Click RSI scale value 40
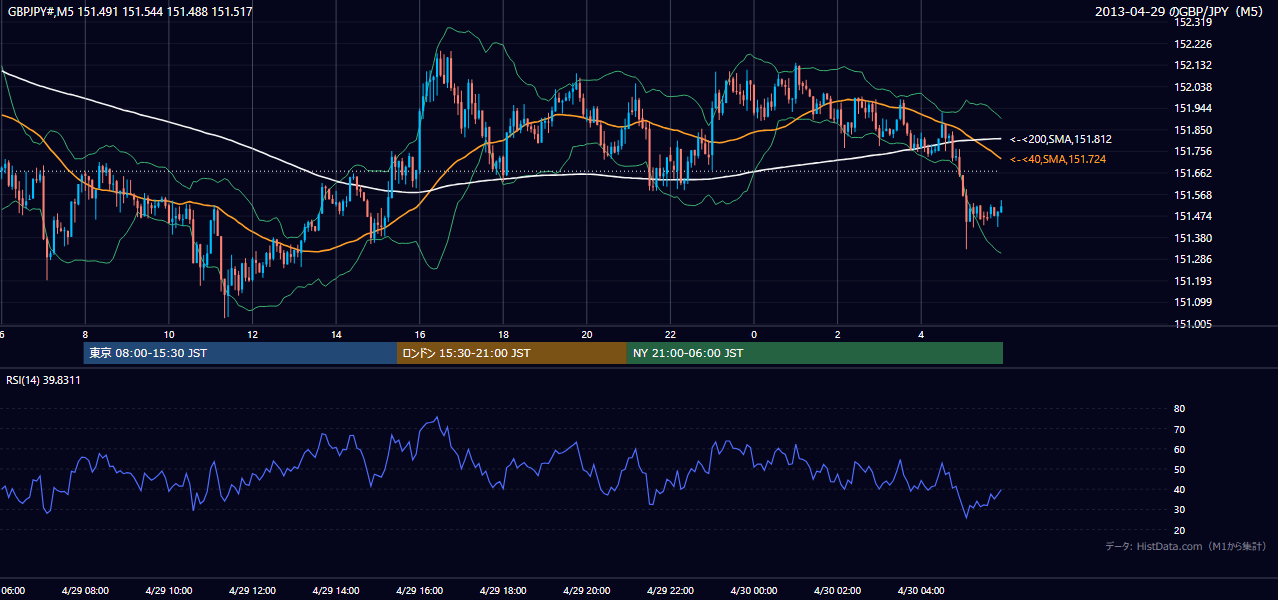This screenshot has height=600, width=1278. (1179, 489)
